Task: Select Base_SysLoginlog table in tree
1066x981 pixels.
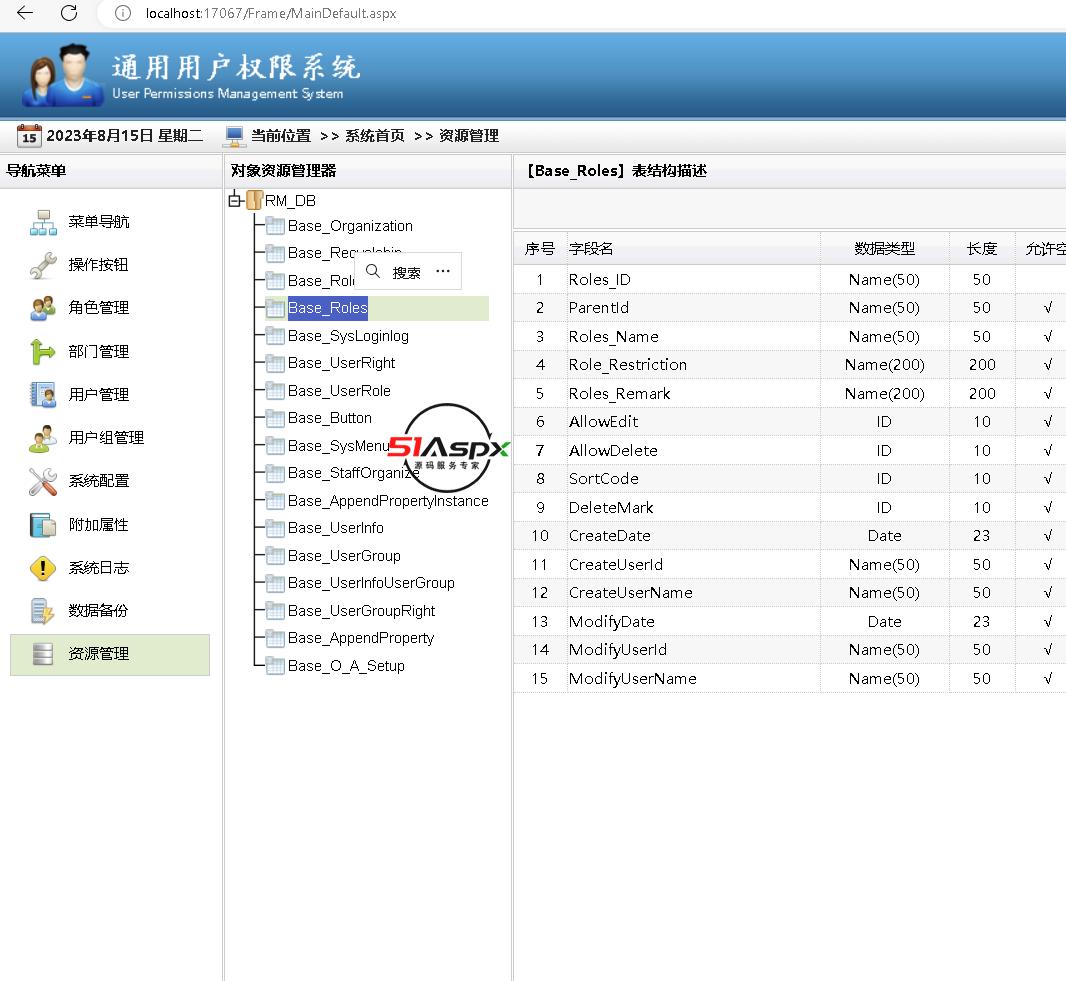Action: point(348,336)
